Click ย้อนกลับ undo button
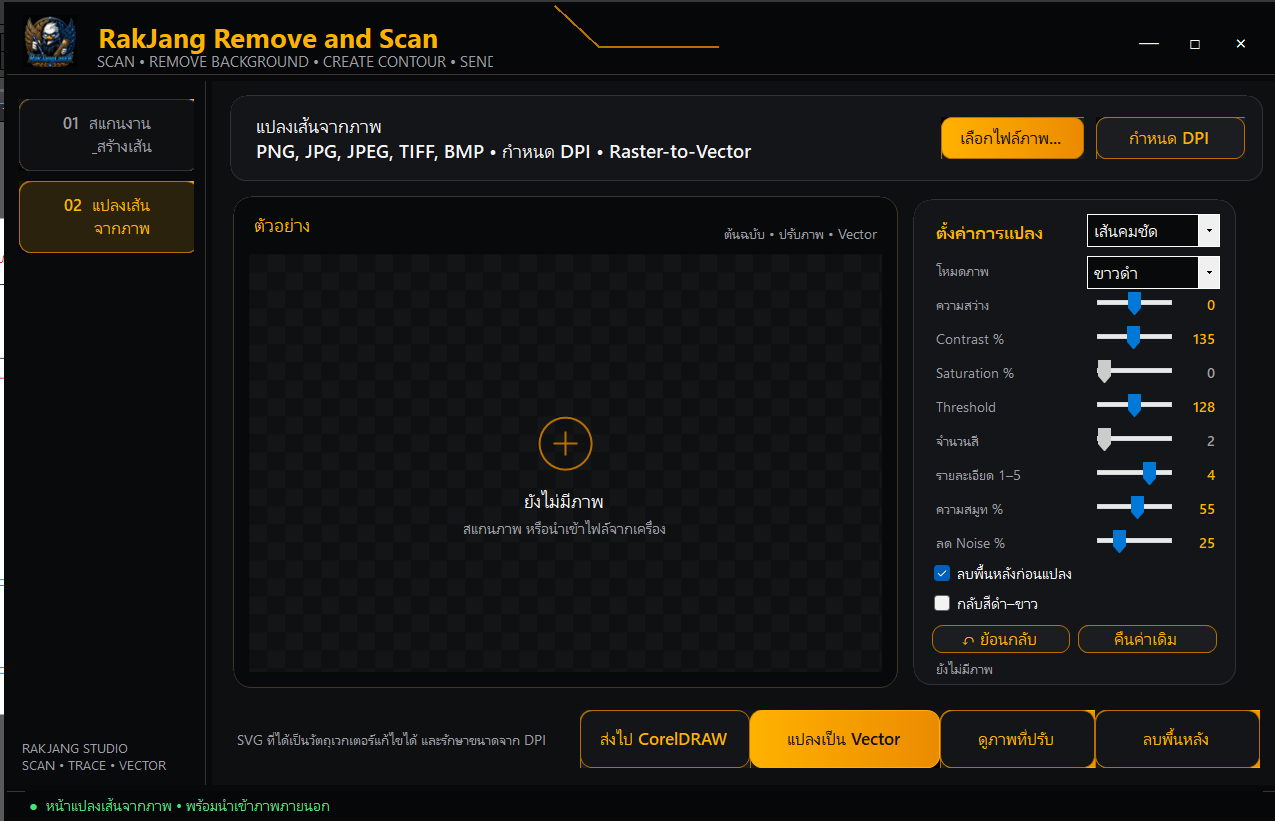 [1001, 639]
